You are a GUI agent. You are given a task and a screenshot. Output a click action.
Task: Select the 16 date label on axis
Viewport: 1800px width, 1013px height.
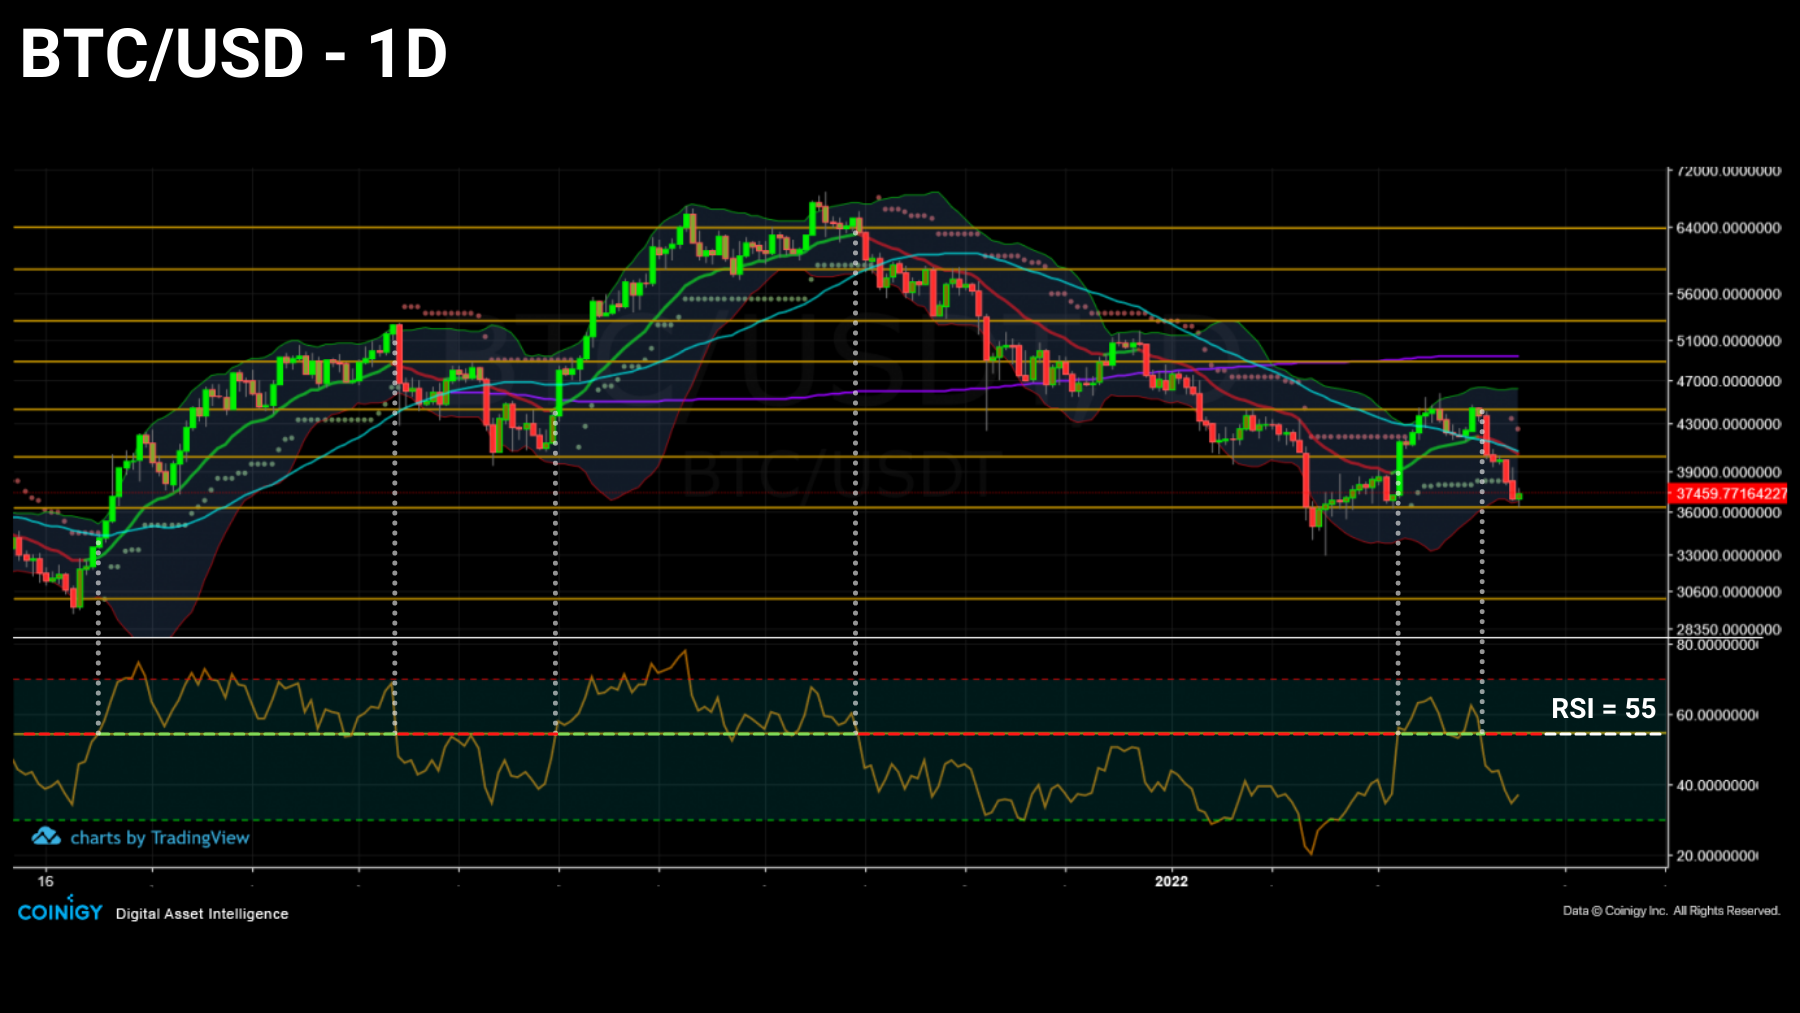[x=46, y=882]
